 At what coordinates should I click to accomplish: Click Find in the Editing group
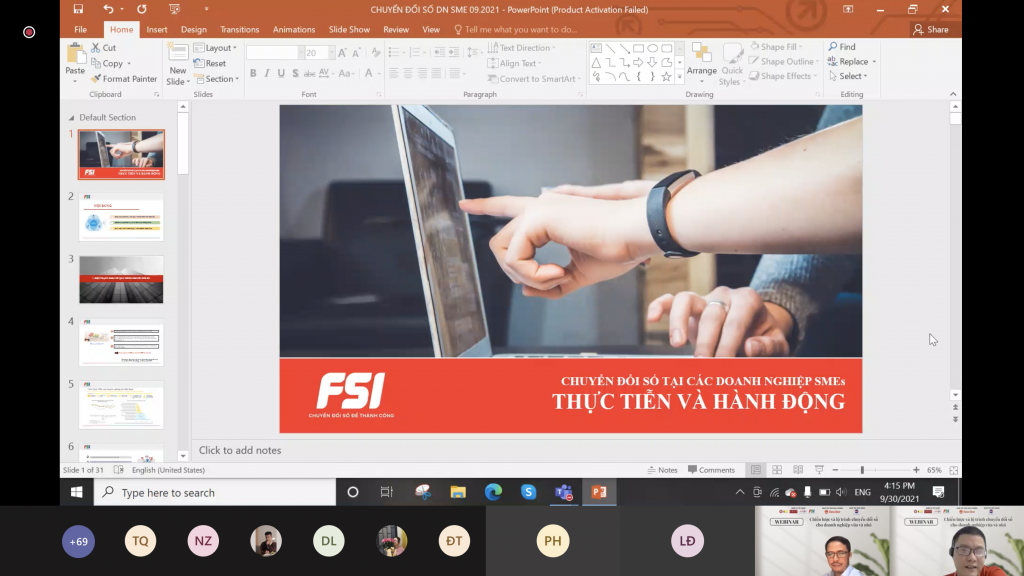tap(842, 47)
